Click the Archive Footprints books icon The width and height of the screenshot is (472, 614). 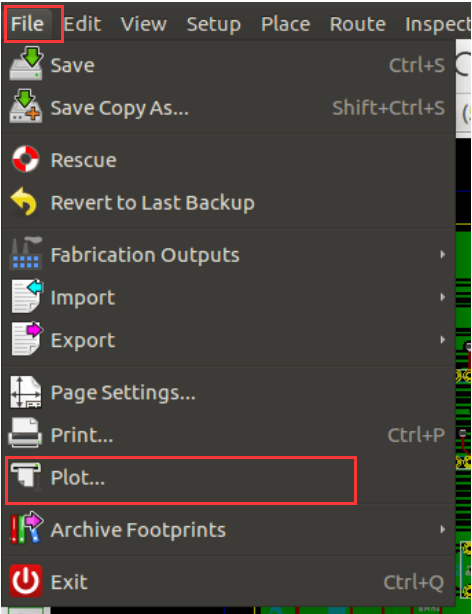point(26,528)
